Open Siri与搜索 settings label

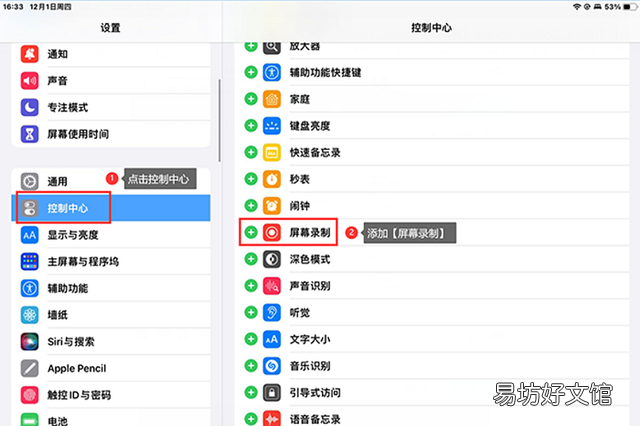(71, 342)
